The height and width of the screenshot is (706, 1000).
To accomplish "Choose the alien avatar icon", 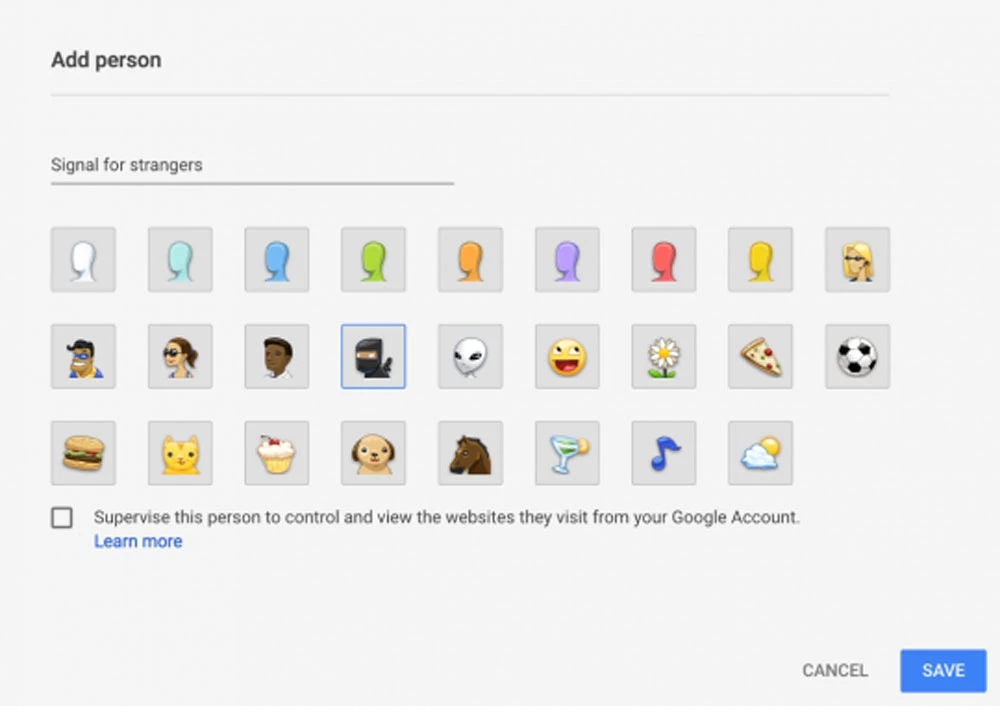I will 470,356.
